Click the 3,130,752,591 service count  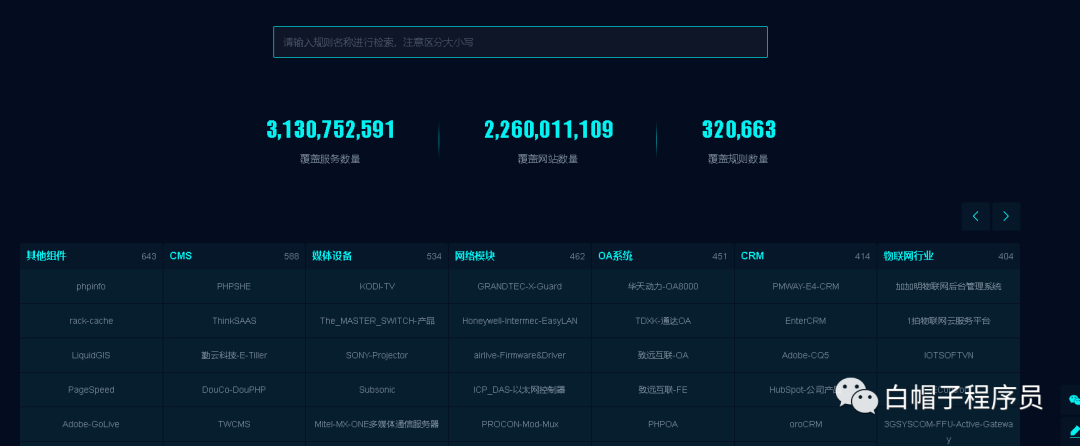(331, 129)
